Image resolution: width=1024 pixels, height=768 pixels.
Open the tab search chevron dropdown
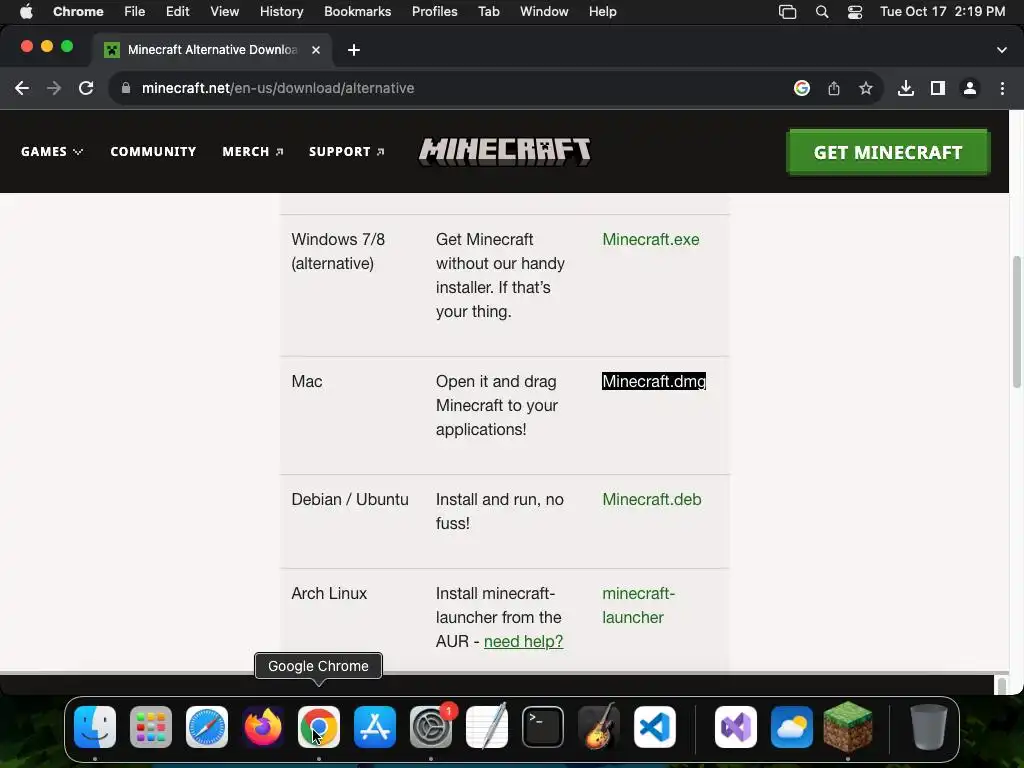(1002, 50)
